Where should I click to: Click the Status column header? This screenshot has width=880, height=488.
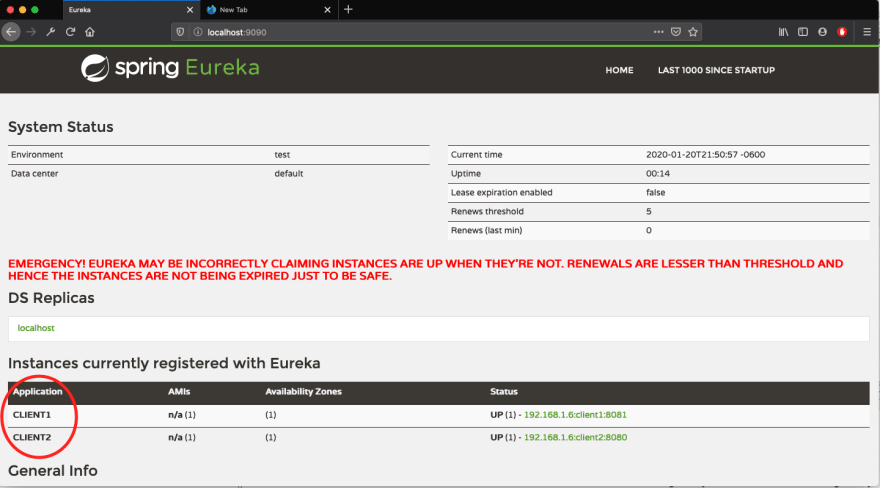coord(503,392)
